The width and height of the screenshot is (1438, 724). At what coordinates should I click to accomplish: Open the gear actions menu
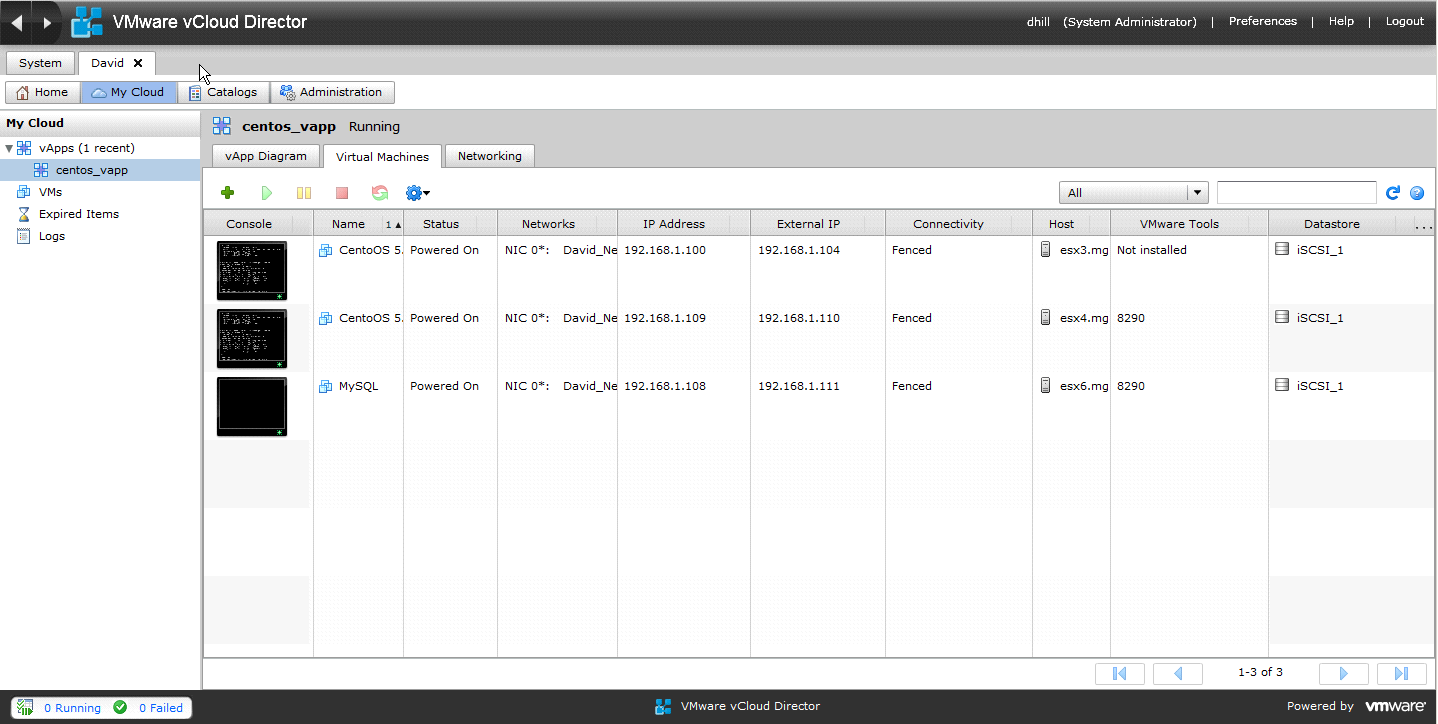point(417,193)
